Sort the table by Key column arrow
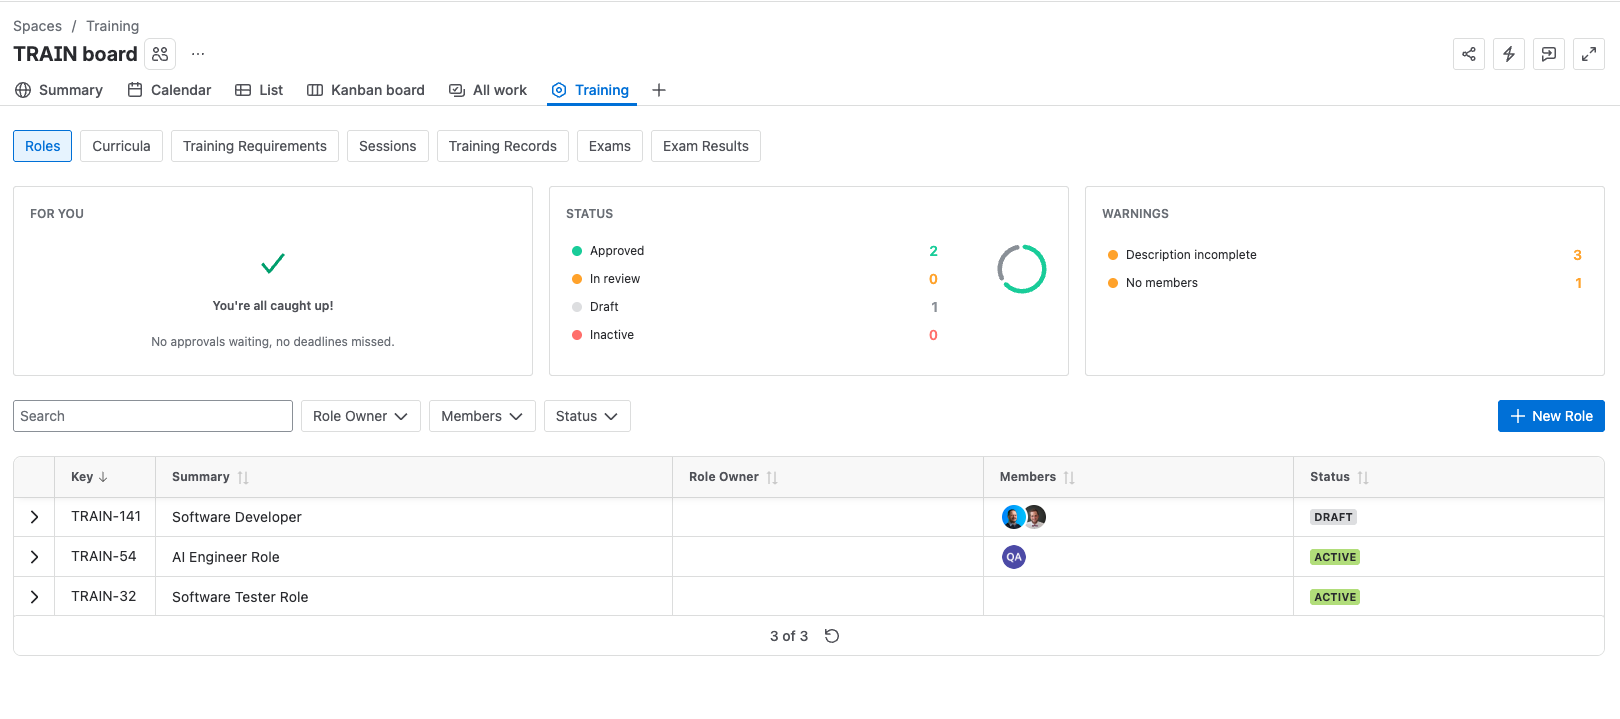 (103, 477)
